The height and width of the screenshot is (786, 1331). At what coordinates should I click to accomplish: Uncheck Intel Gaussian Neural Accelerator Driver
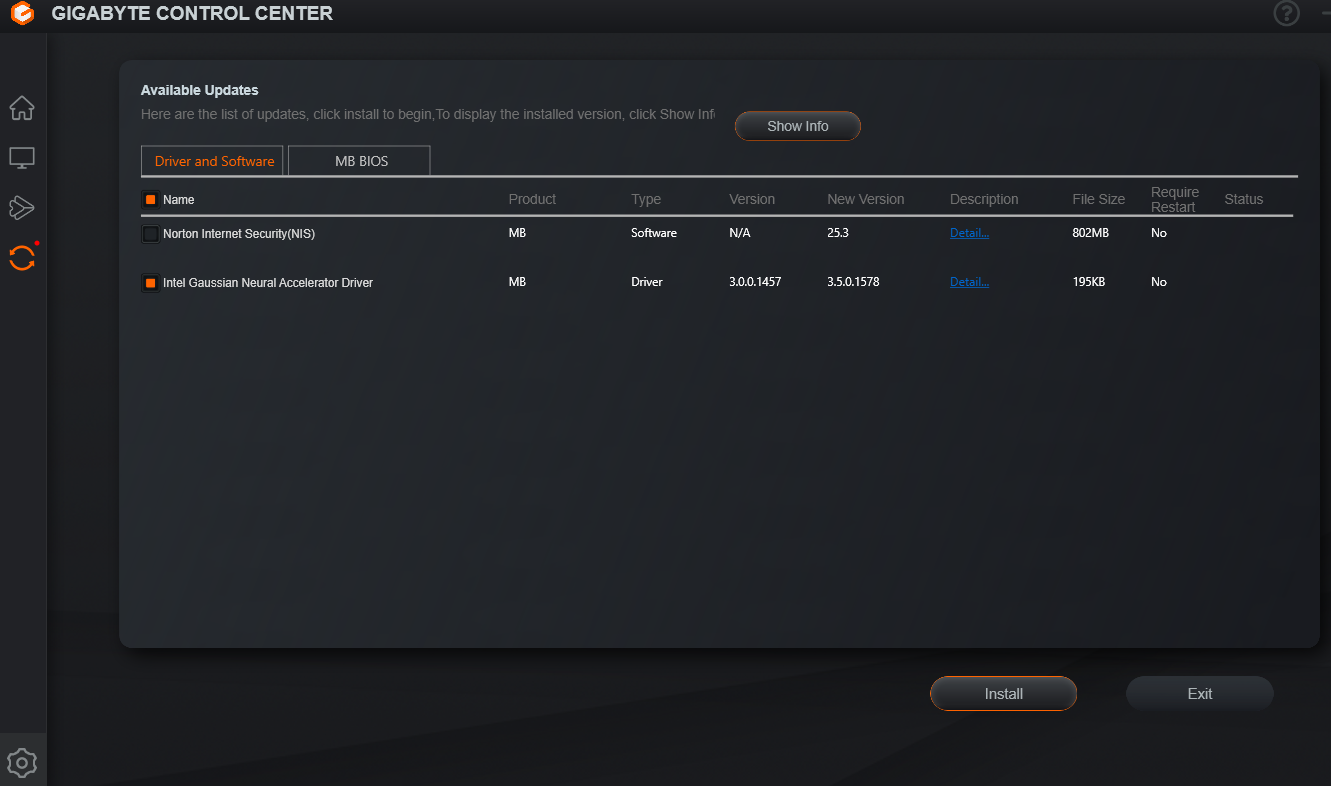[x=150, y=283]
